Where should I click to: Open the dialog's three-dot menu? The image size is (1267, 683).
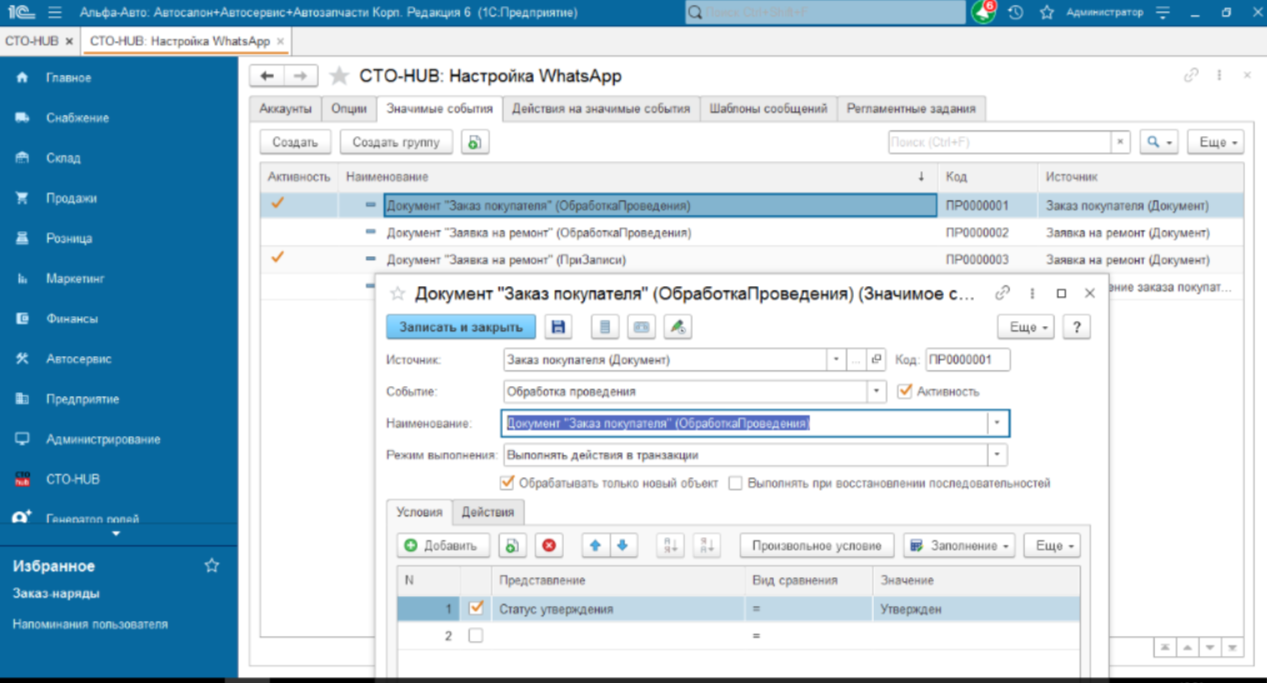(1032, 293)
